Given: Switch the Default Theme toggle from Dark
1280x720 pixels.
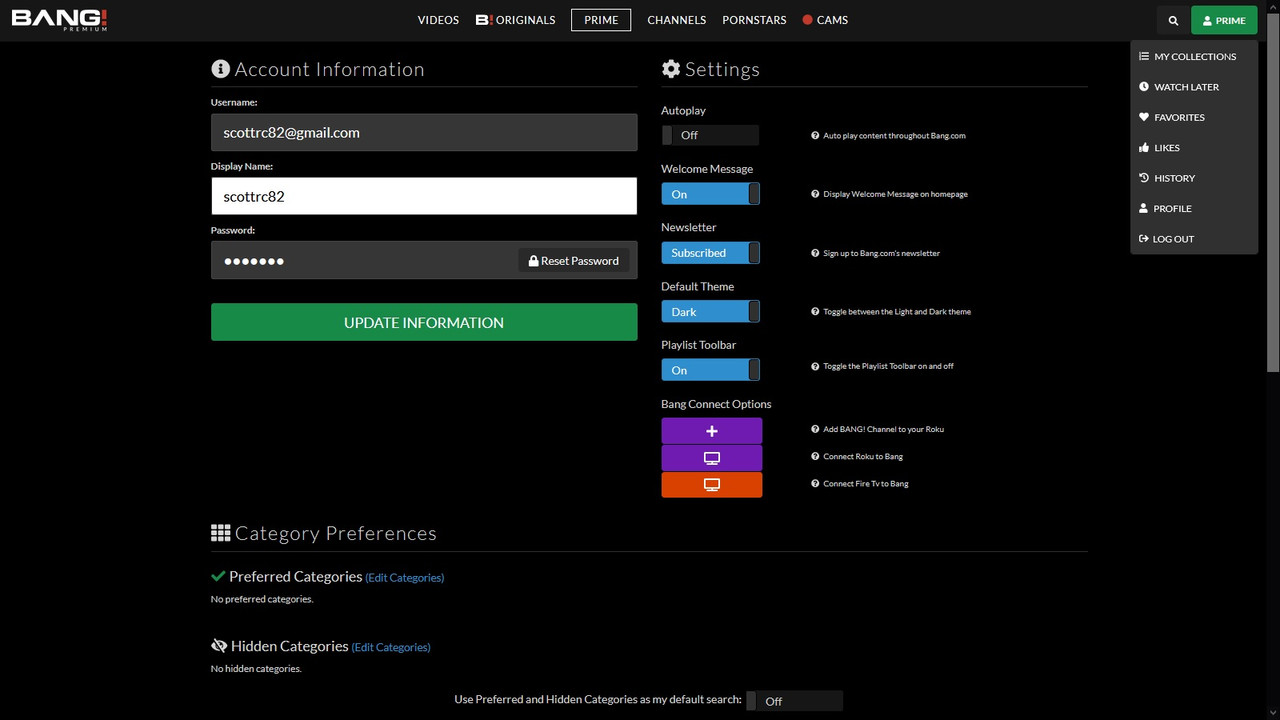Looking at the screenshot, I should [710, 312].
